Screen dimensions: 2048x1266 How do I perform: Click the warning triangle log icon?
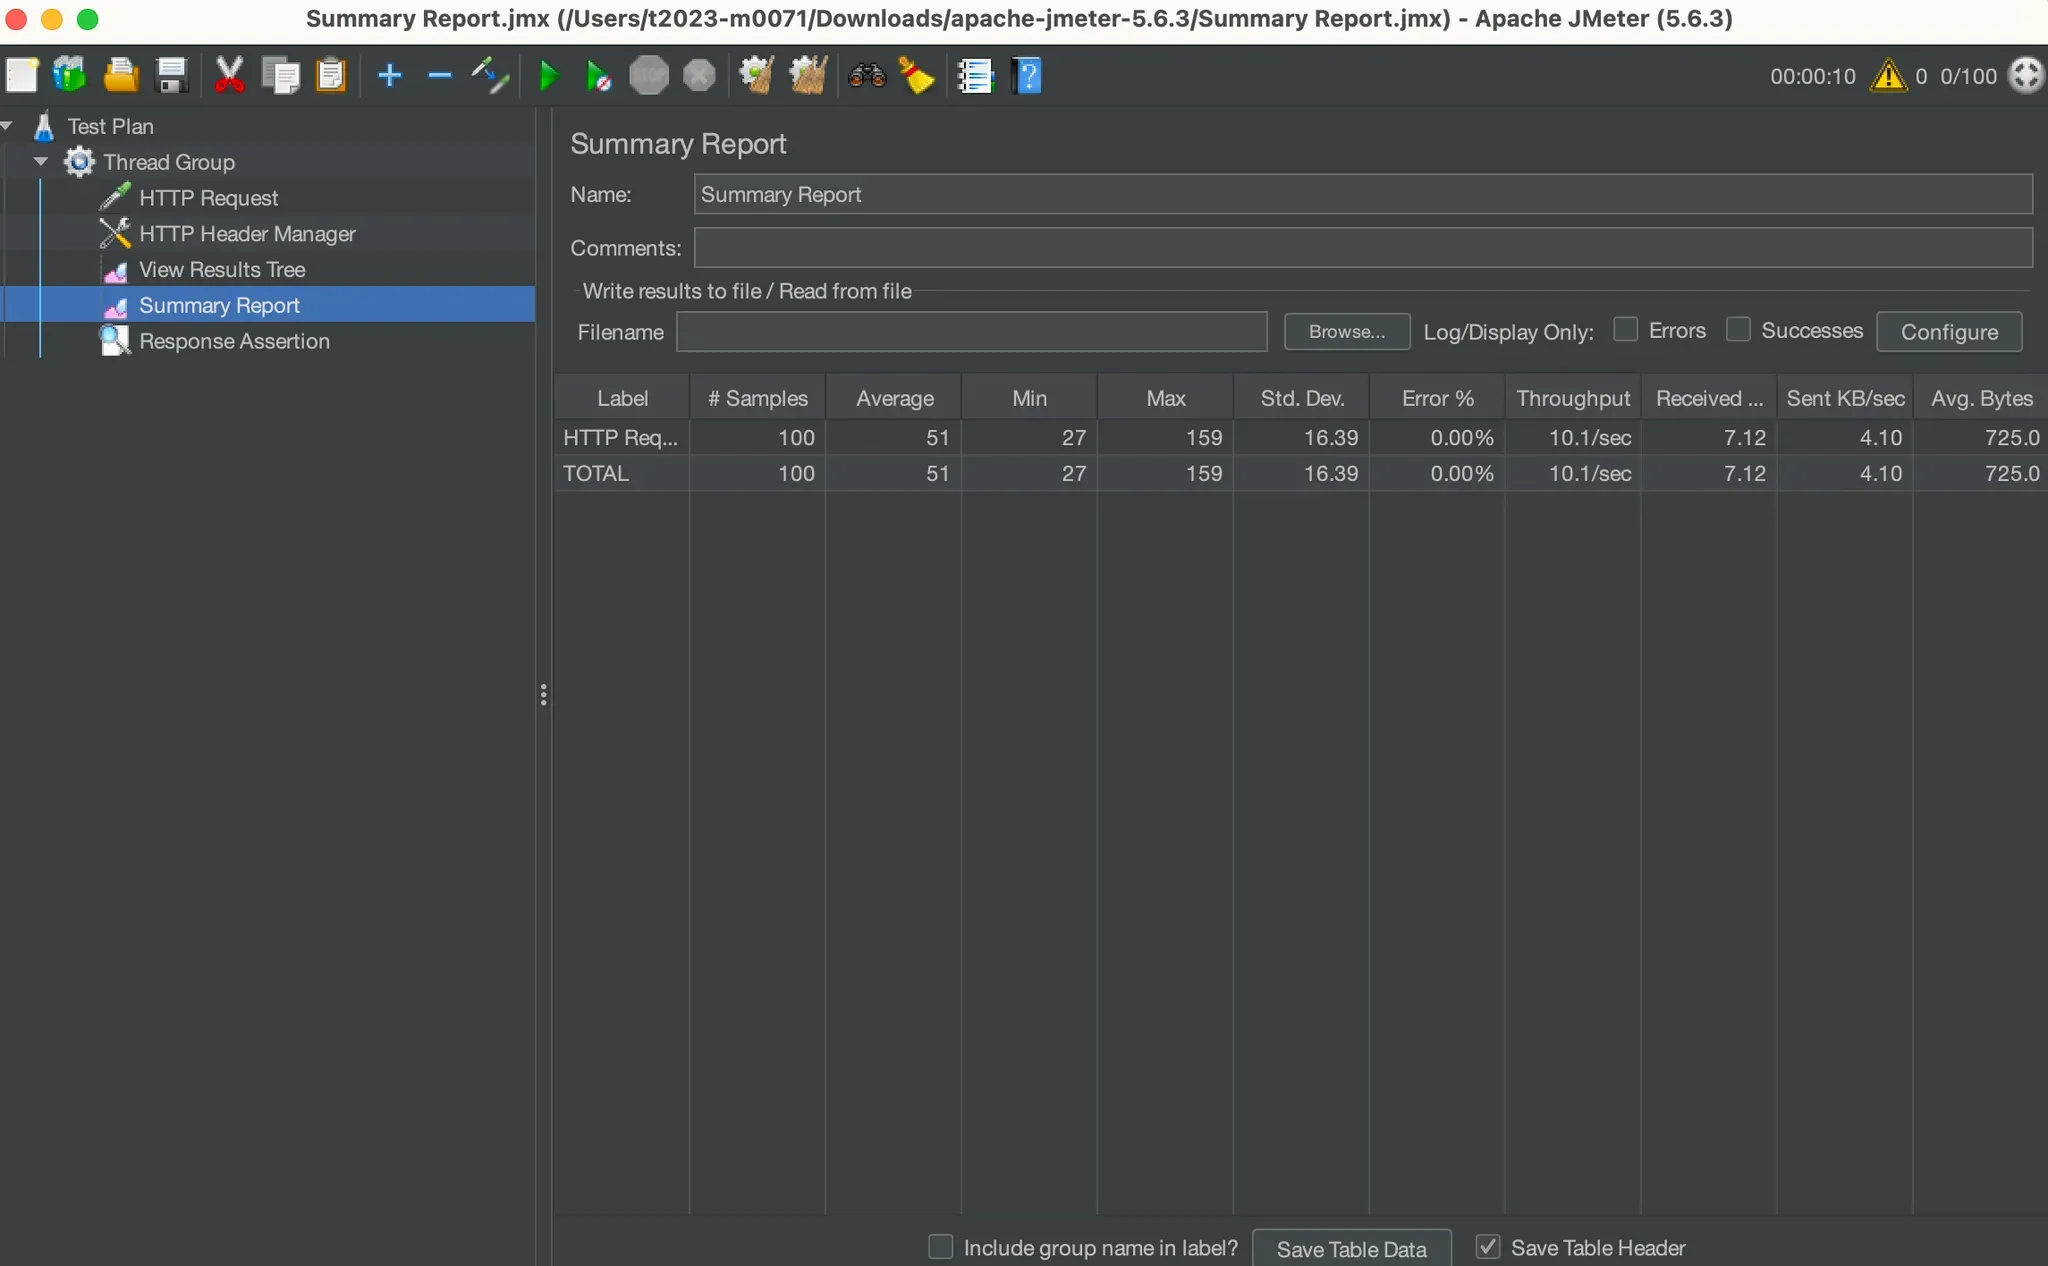pos(1888,76)
